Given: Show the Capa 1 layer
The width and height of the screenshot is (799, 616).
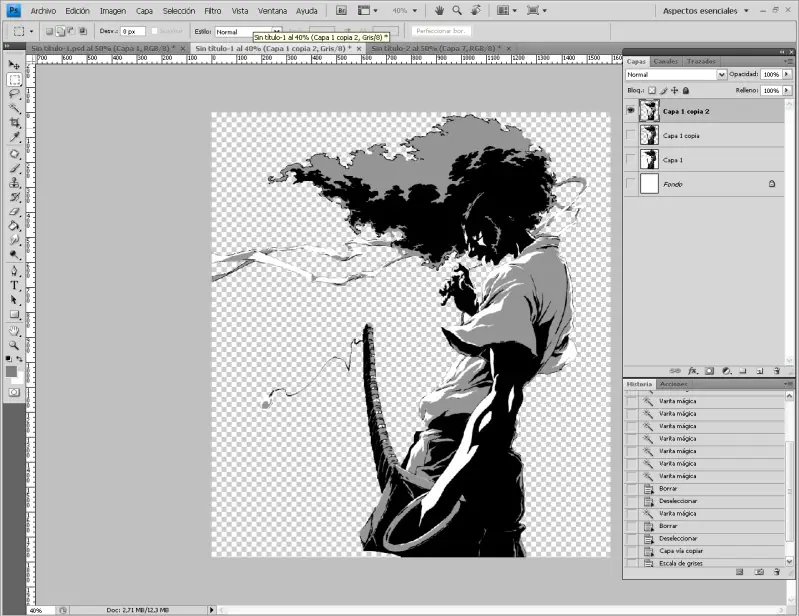Looking at the screenshot, I should click(x=631, y=159).
